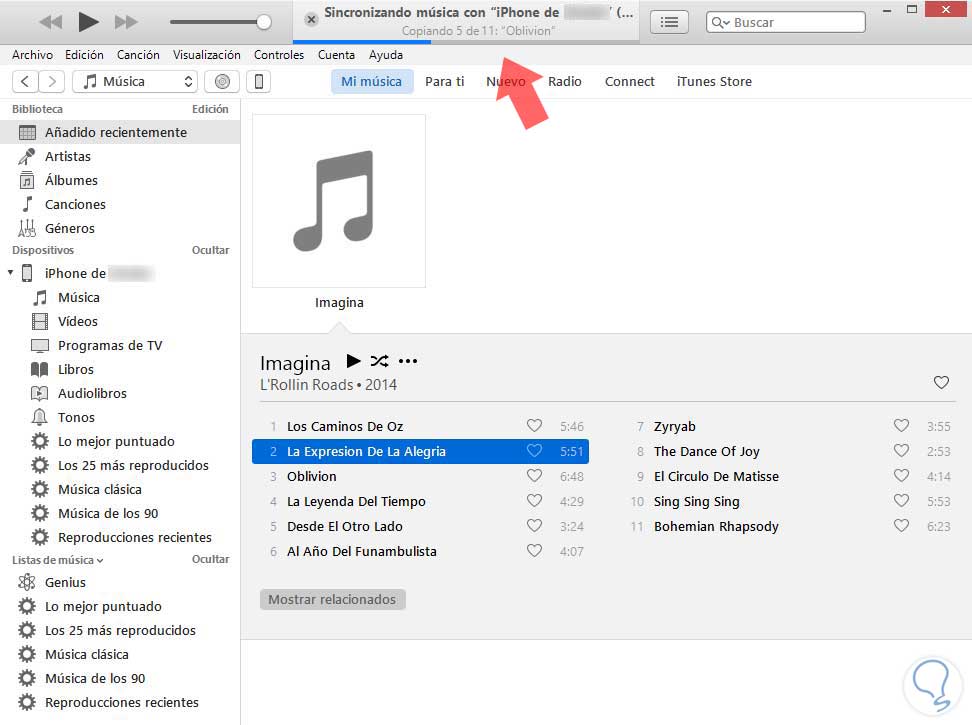Image resolution: width=972 pixels, height=725 pixels.
Task: Click the Mostrar relacionados button
Action: [x=332, y=599]
